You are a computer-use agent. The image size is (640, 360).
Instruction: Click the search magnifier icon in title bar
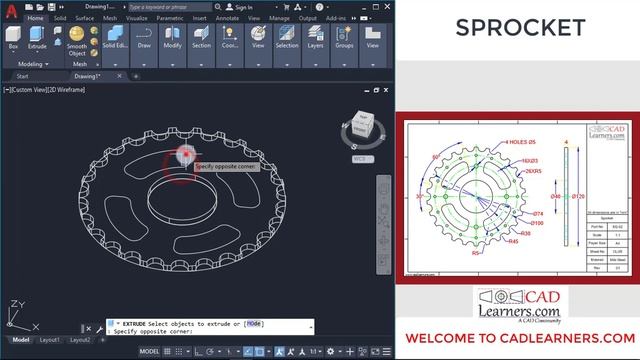218,7
